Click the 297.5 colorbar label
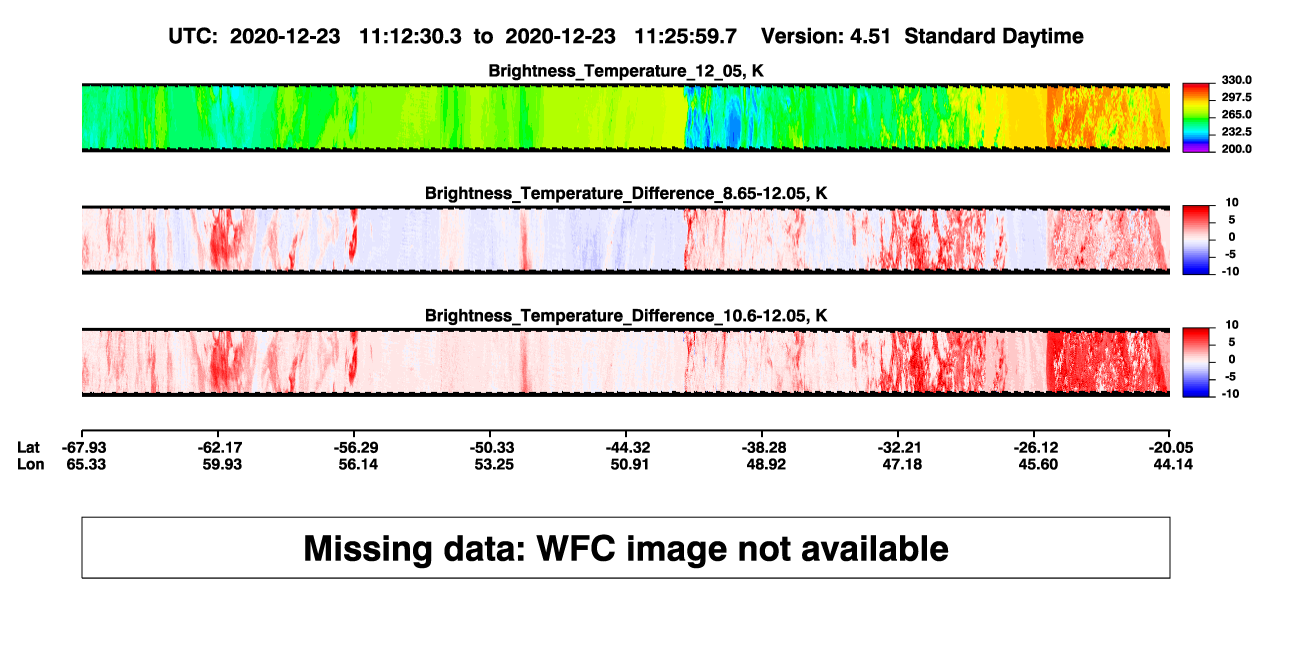This screenshot has height=667, width=1300. tap(1239, 97)
